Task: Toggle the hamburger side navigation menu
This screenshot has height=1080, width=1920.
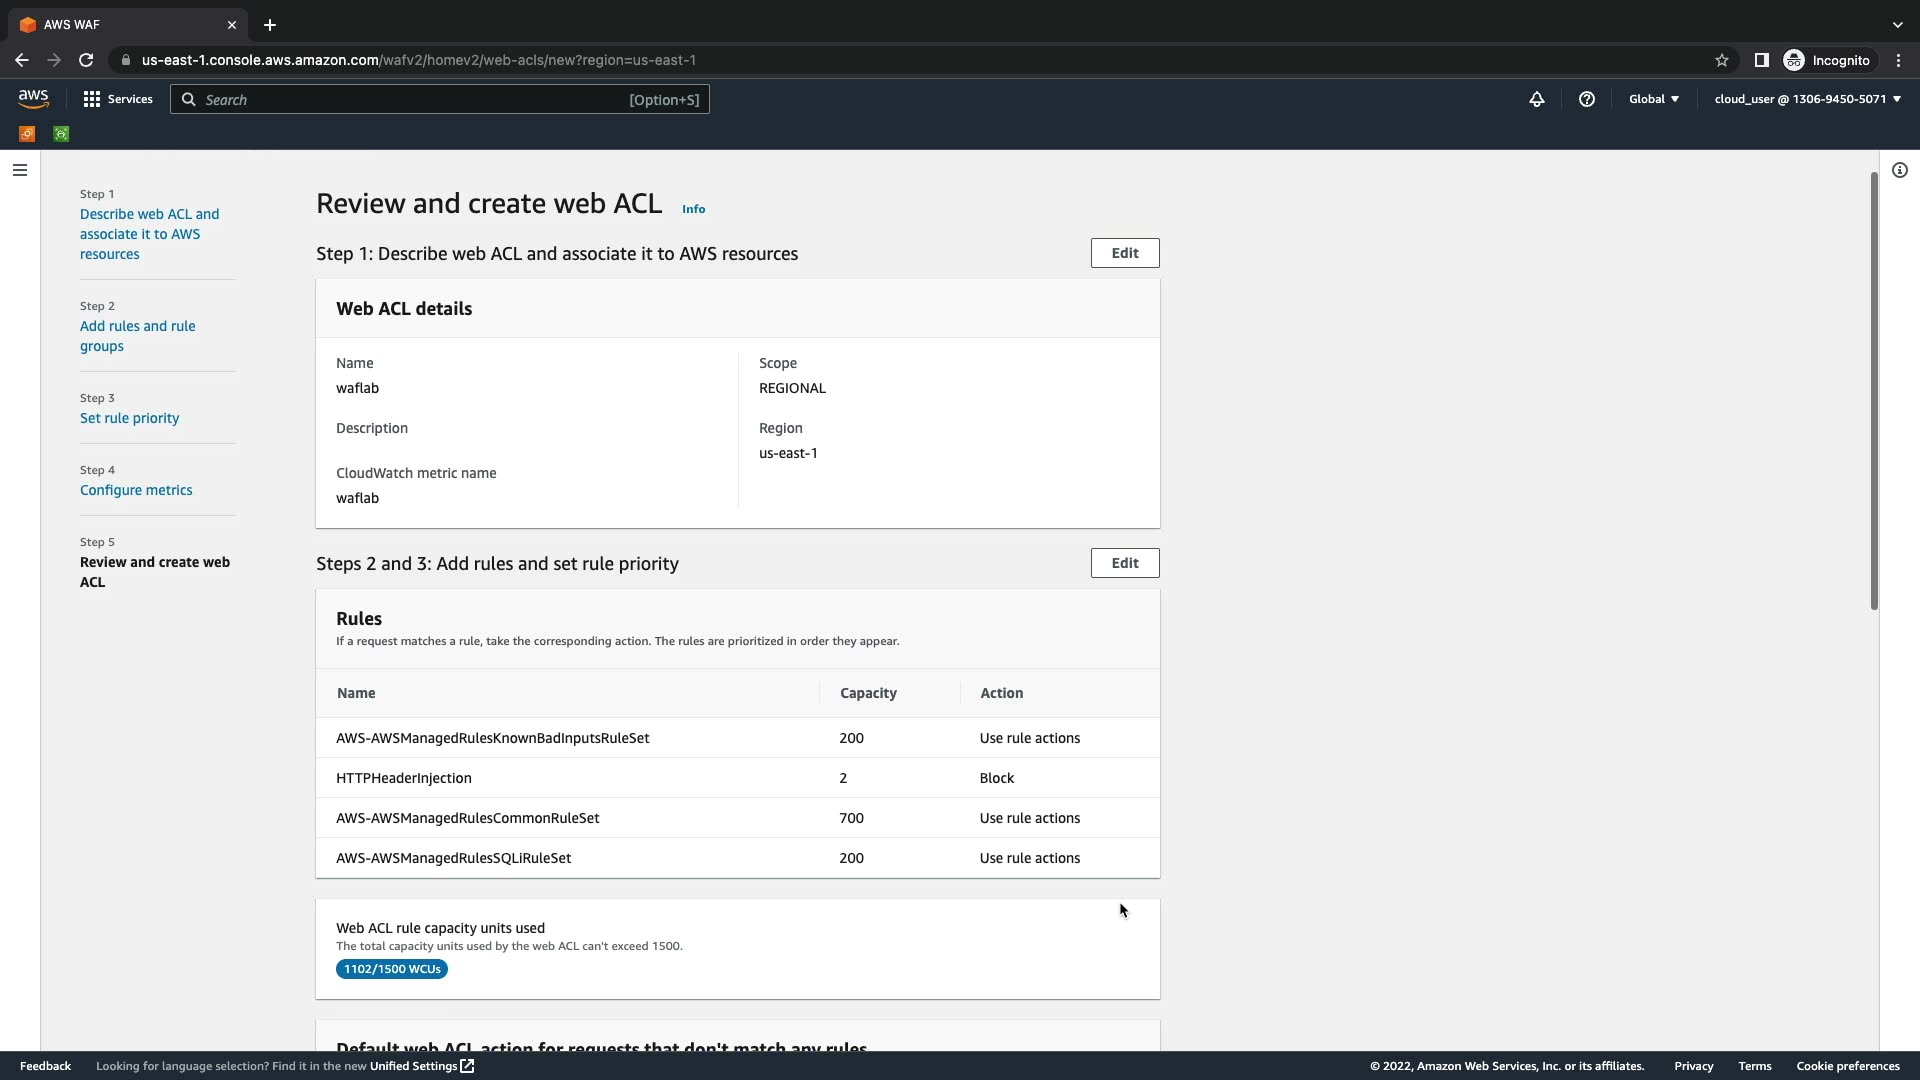Action: [20, 170]
